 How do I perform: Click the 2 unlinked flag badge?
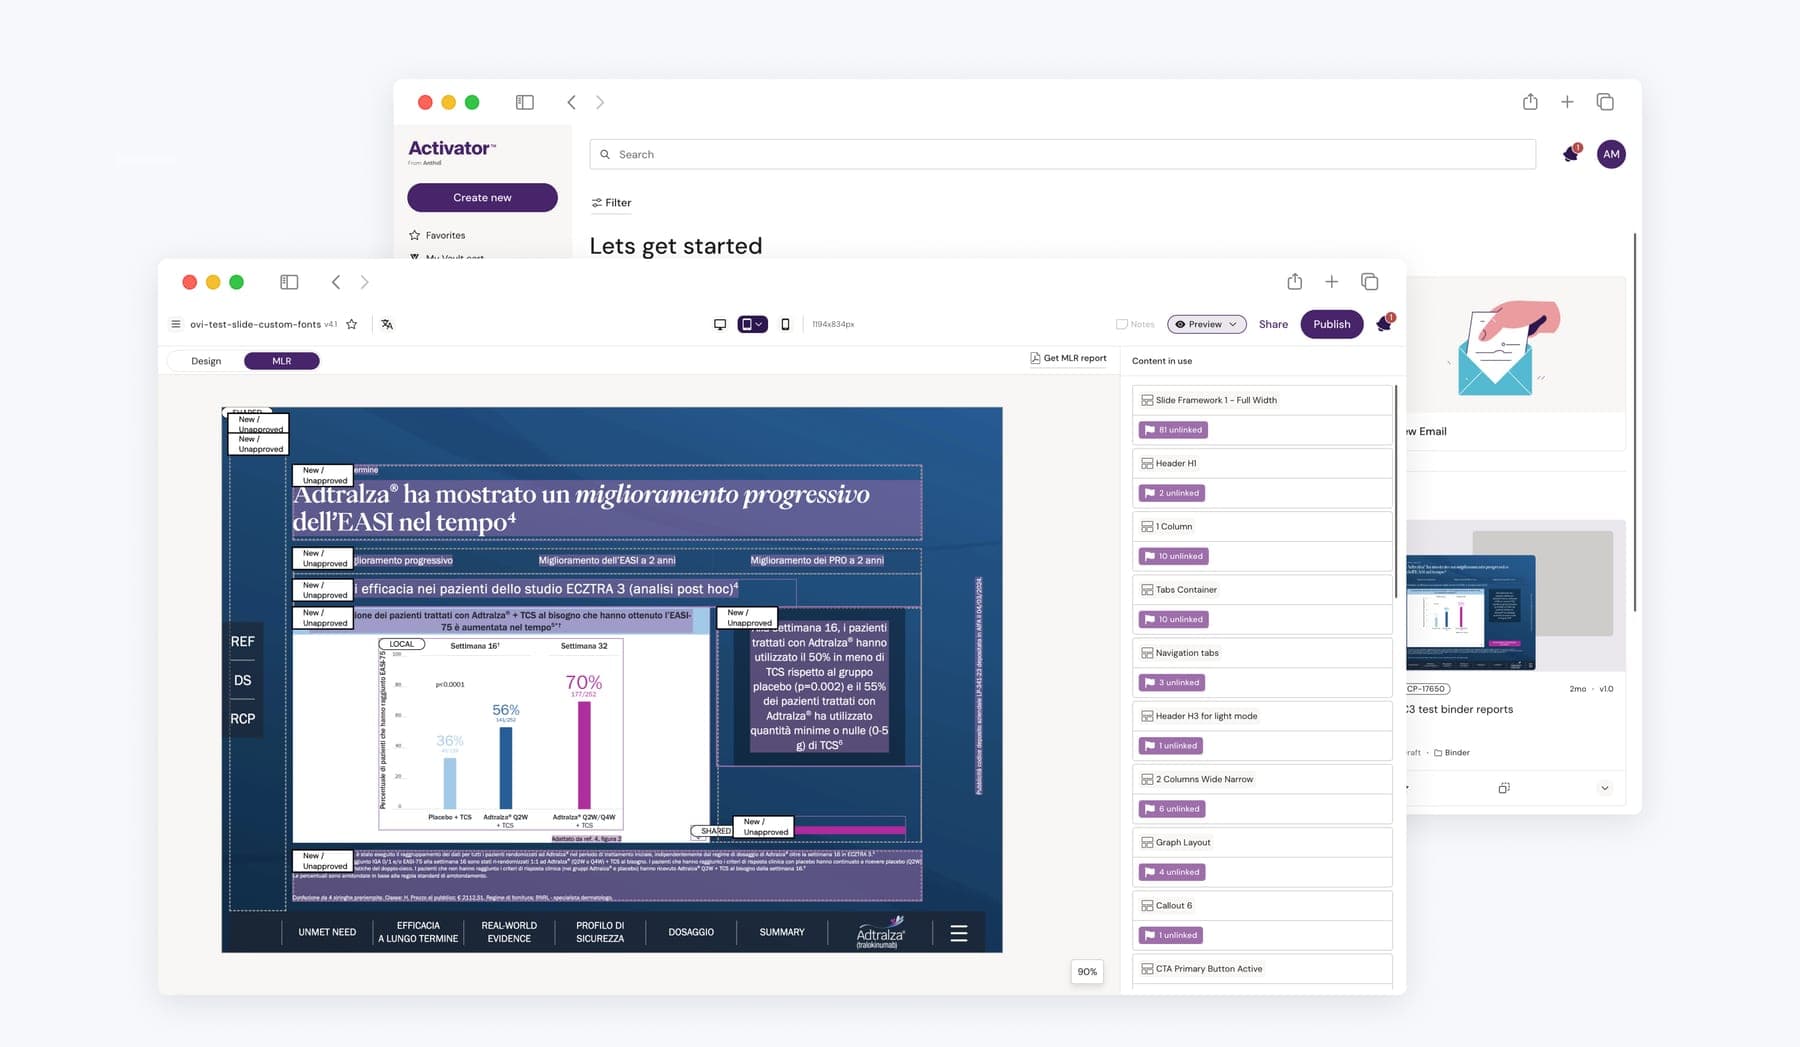1172,493
